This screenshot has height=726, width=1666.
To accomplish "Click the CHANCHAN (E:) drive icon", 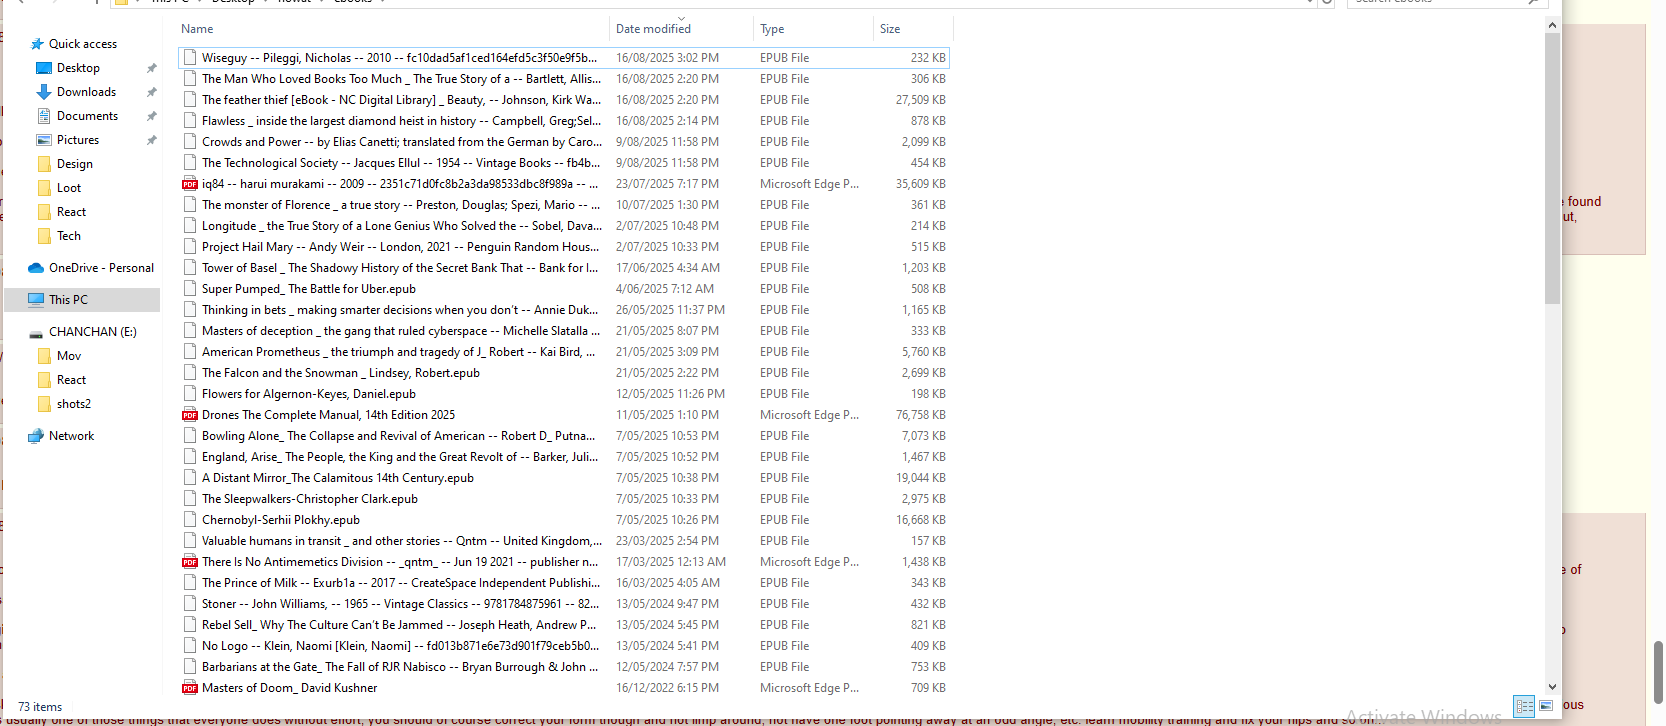I will click(x=36, y=333).
